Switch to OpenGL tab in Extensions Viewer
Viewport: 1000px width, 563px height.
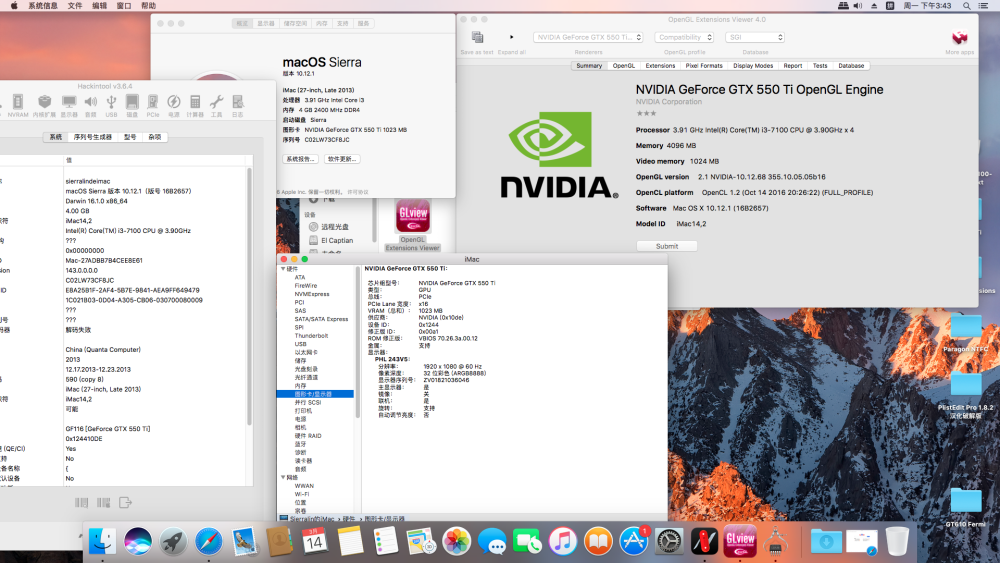coord(624,66)
